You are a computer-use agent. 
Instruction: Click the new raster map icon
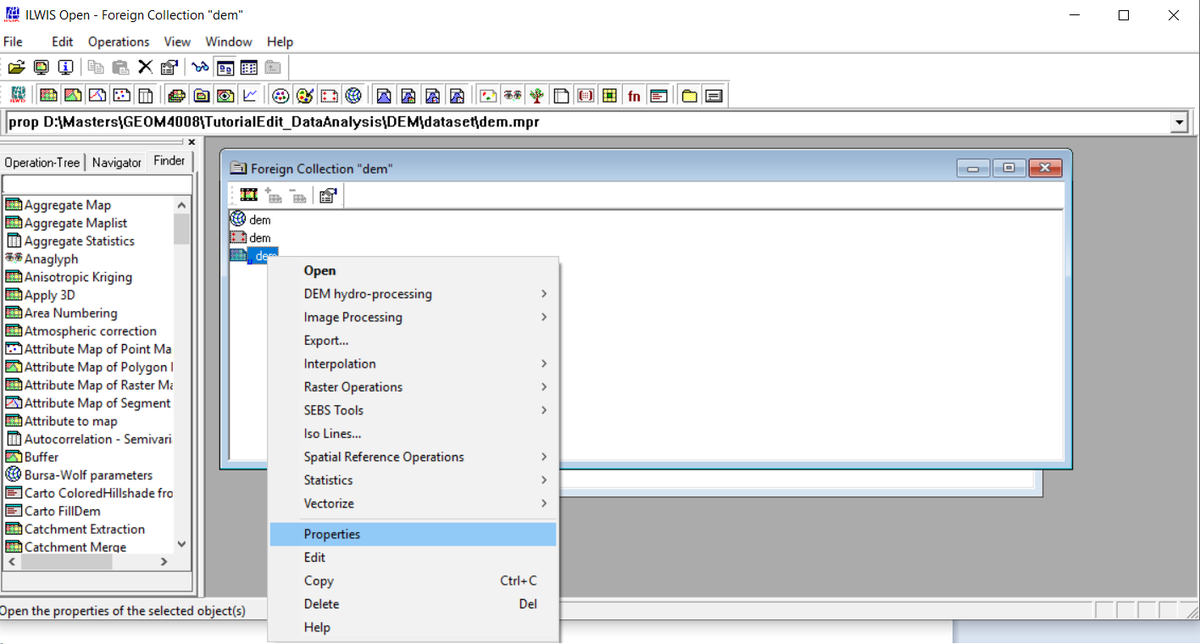coord(48,96)
